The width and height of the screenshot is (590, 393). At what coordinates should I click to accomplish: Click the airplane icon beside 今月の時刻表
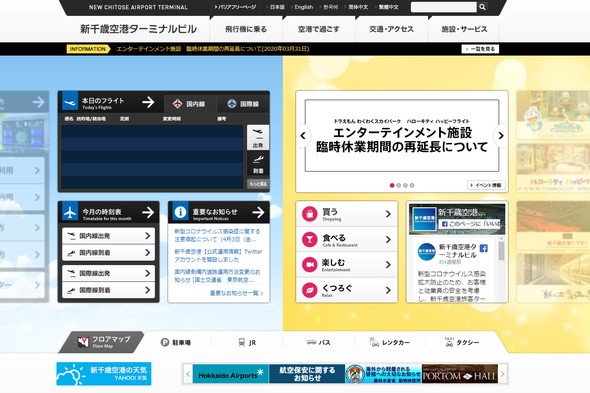[70, 212]
